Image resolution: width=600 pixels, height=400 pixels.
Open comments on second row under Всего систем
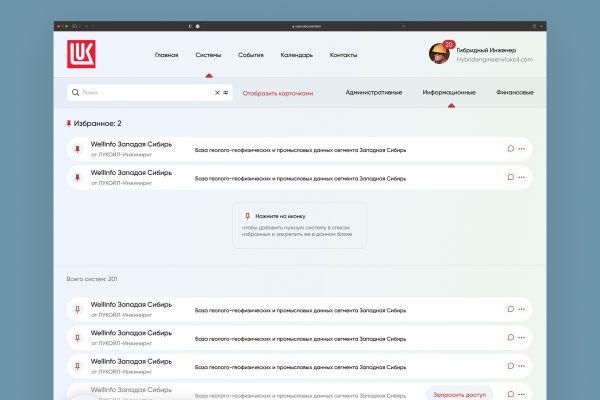tap(510, 337)
